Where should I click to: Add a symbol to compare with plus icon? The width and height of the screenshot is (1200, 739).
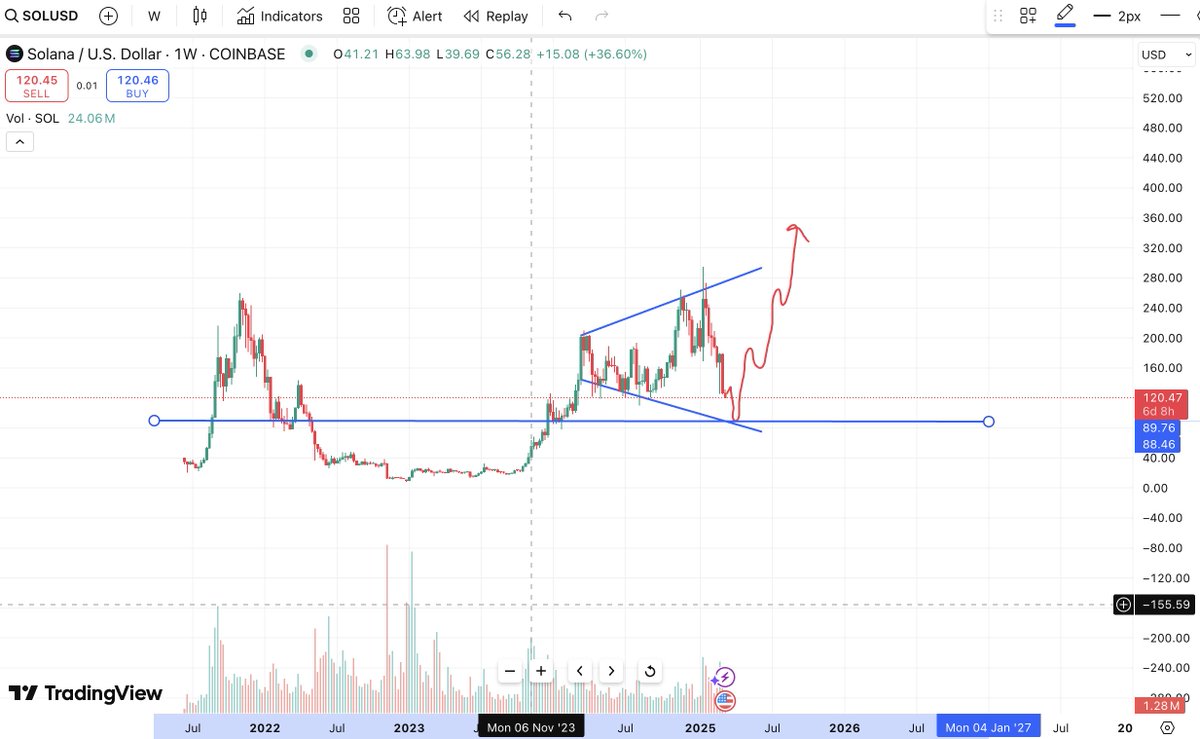click(108, 16)
